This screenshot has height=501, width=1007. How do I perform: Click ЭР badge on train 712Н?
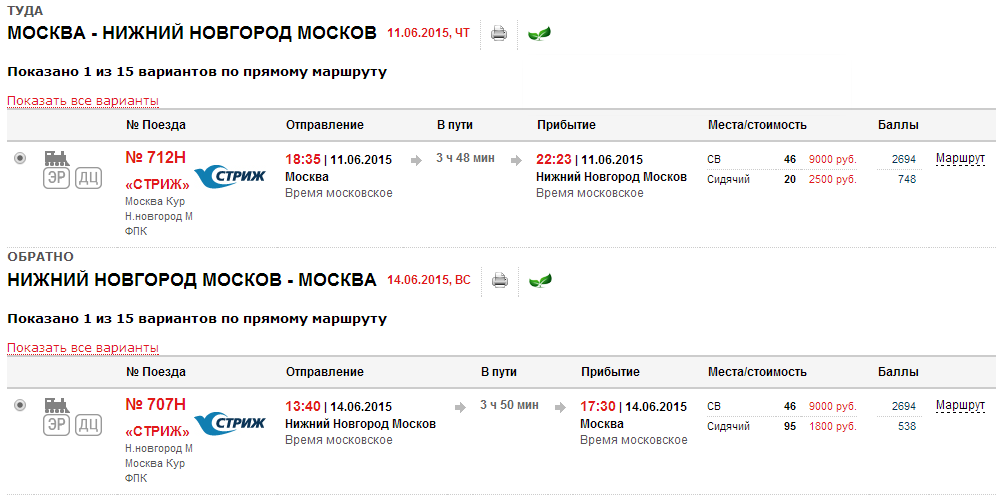tap(57, 178)
